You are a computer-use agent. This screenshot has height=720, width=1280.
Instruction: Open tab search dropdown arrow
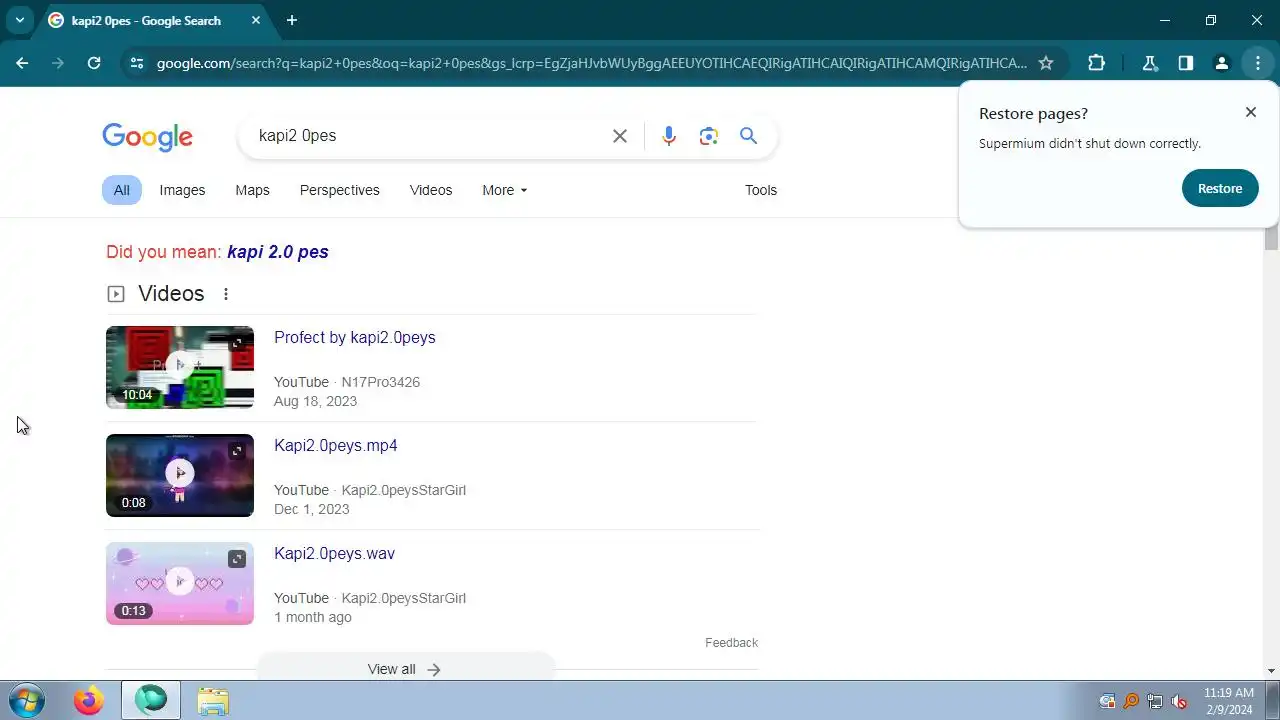(x=19, y=20)
